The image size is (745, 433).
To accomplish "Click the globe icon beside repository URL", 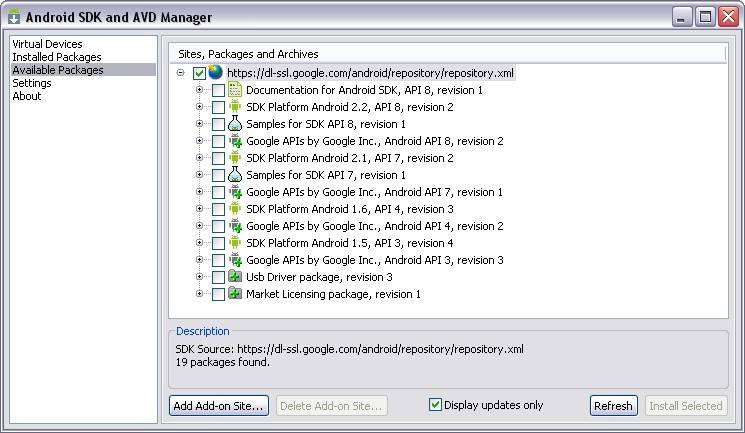I will (215, 73).
